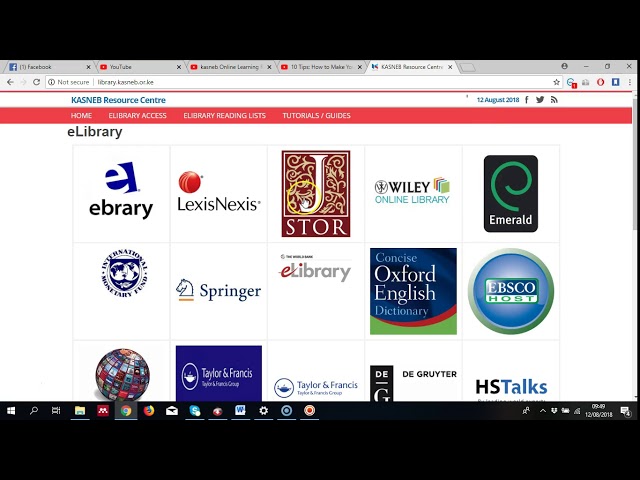Open the globe of book covers logo
Image resolution: width=640 pixels, height=480 pixels.
tap(122, 374)
